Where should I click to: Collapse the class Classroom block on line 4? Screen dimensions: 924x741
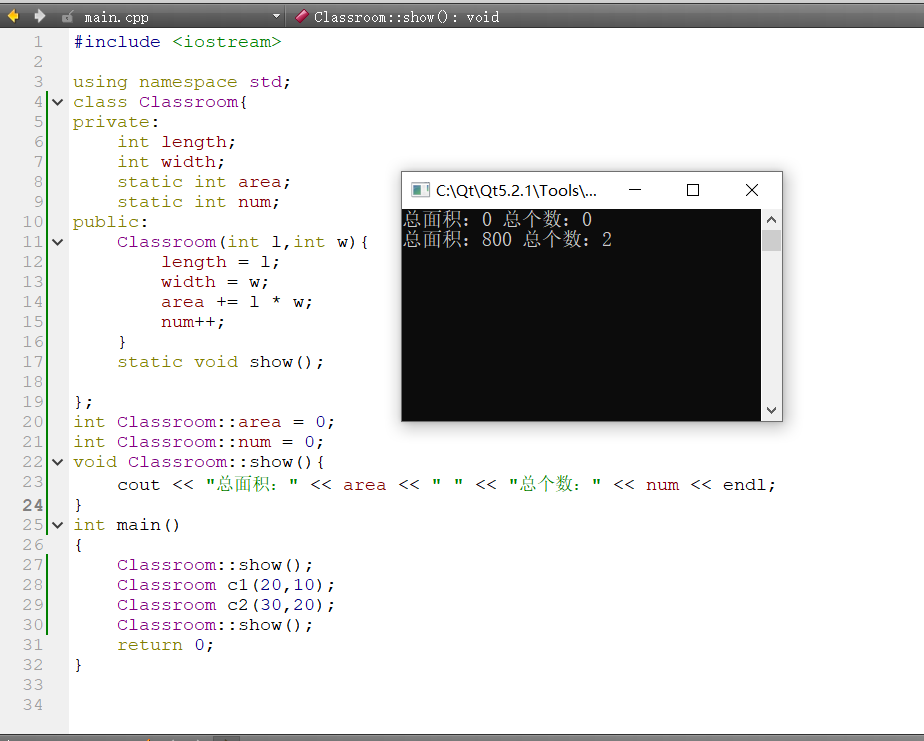click(x=58, y=102)
